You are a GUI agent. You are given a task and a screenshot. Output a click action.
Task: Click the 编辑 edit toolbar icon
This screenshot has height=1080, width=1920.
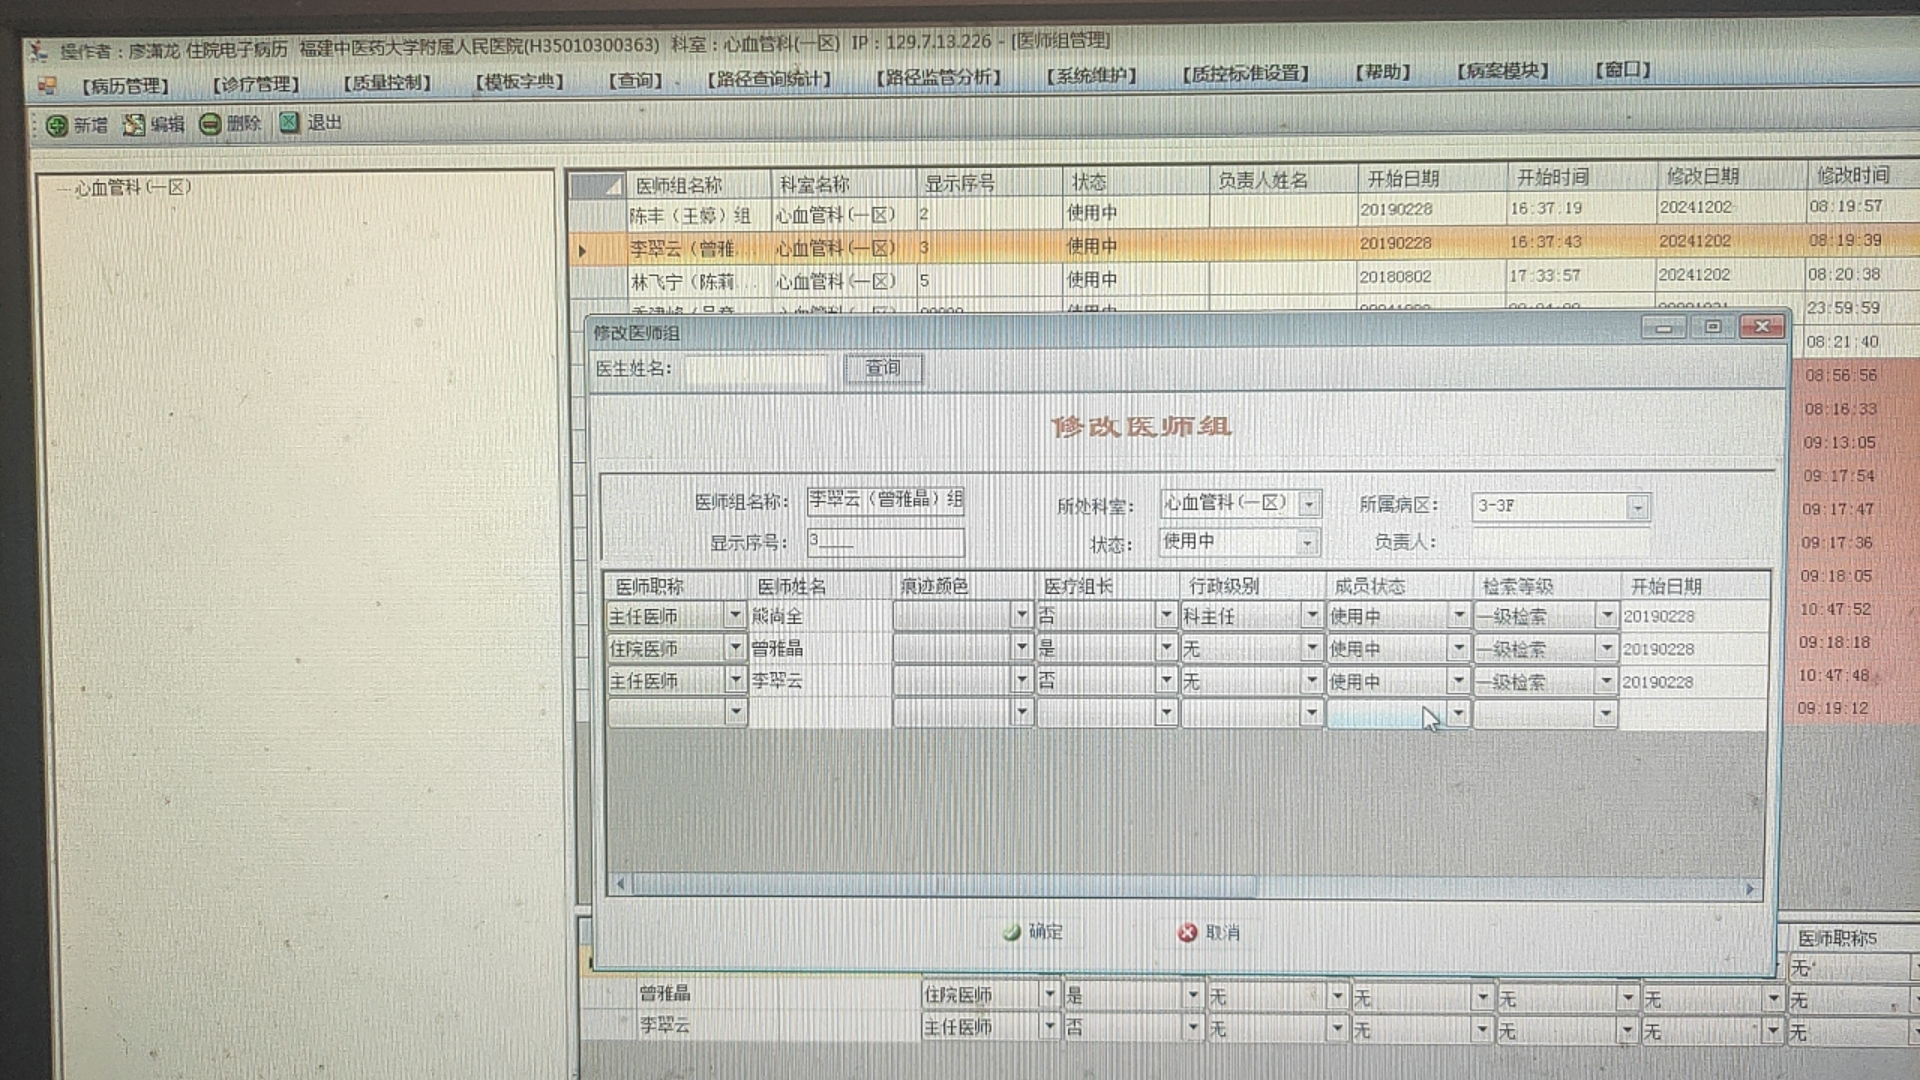click(x=134, y=124)
